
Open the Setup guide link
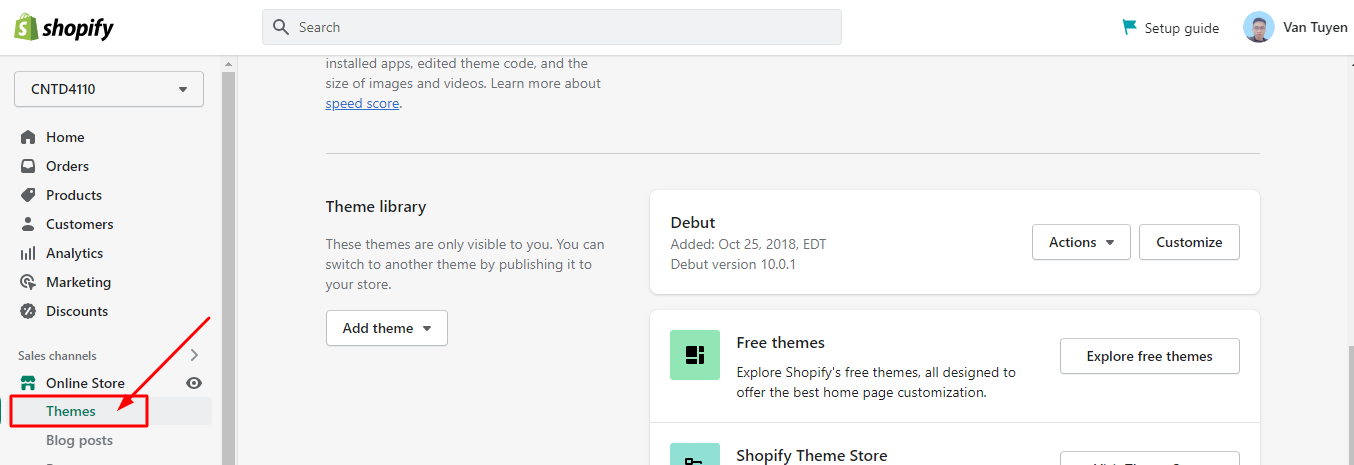pos(1182,28)
